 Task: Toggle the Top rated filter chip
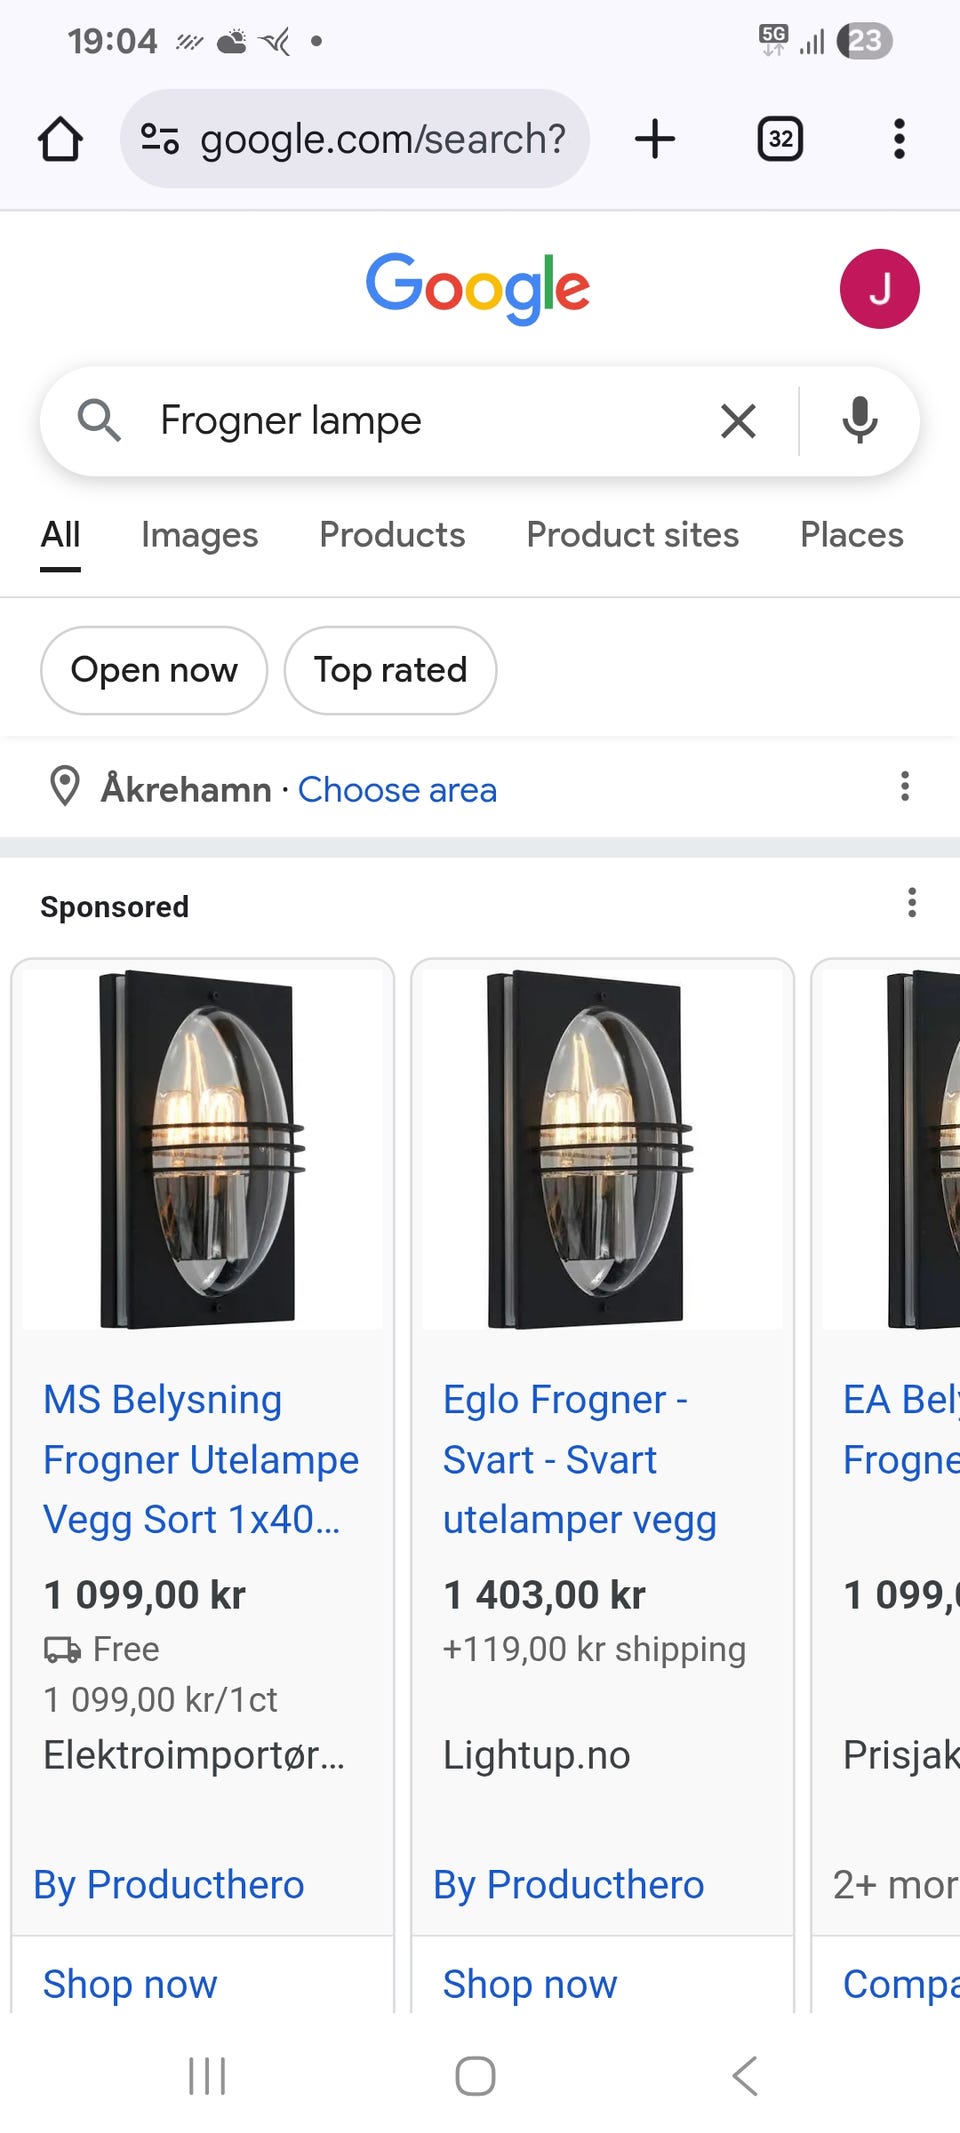390,670
